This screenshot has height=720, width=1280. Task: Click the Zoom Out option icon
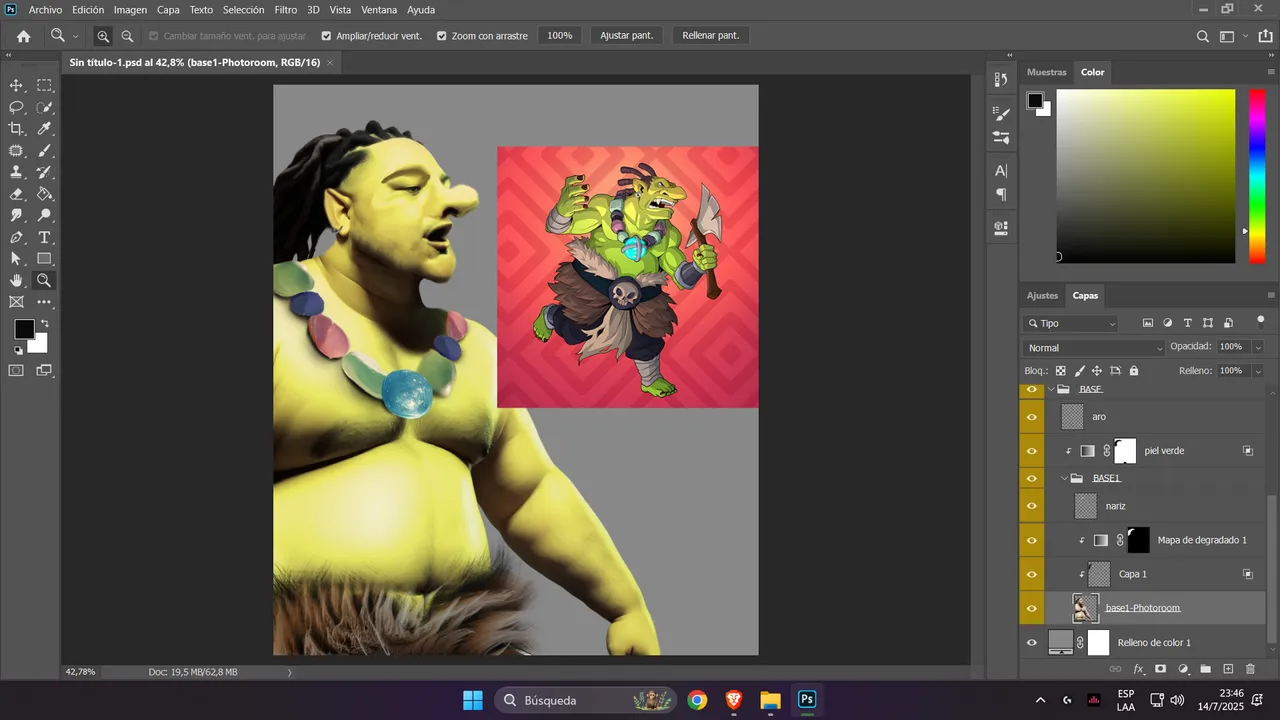click(x=127, y=36)
